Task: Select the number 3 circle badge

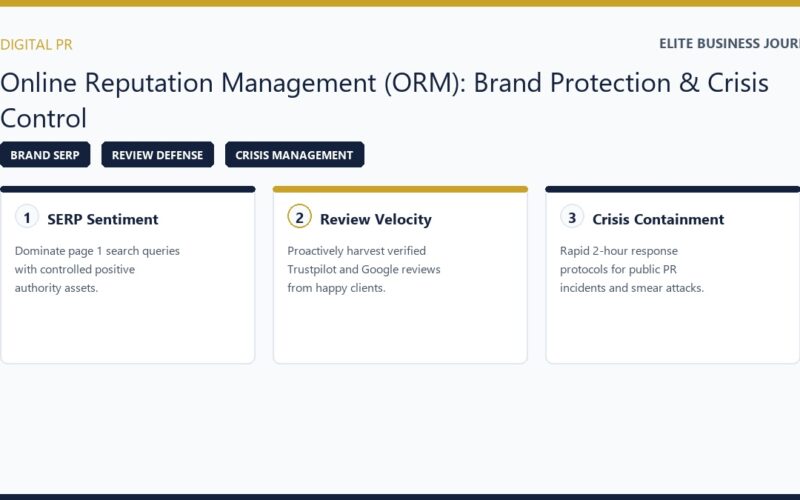Action: (x=572, y=217)
